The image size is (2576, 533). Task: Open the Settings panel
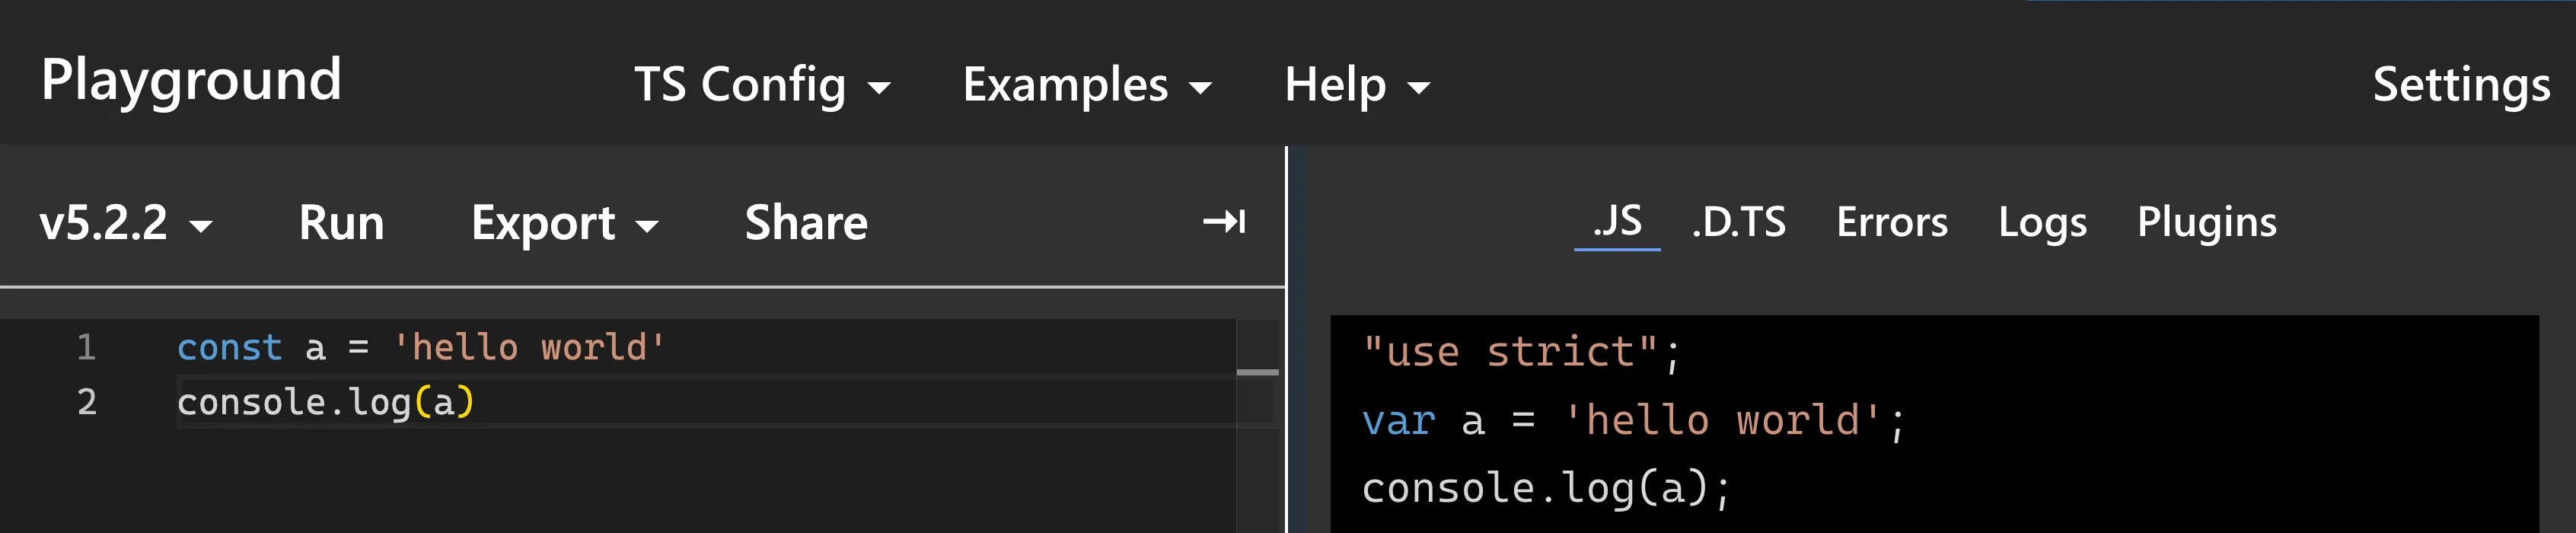coord(2460,85)
